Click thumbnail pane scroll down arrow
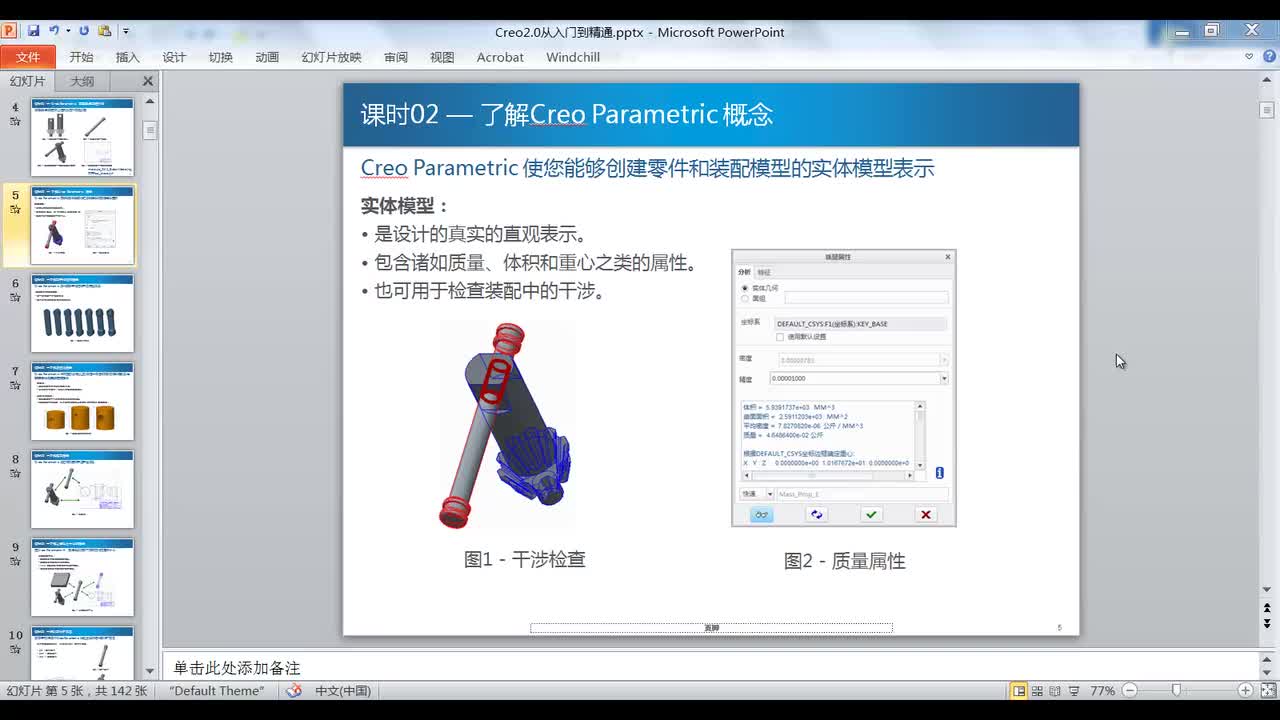 coord(150,671)
